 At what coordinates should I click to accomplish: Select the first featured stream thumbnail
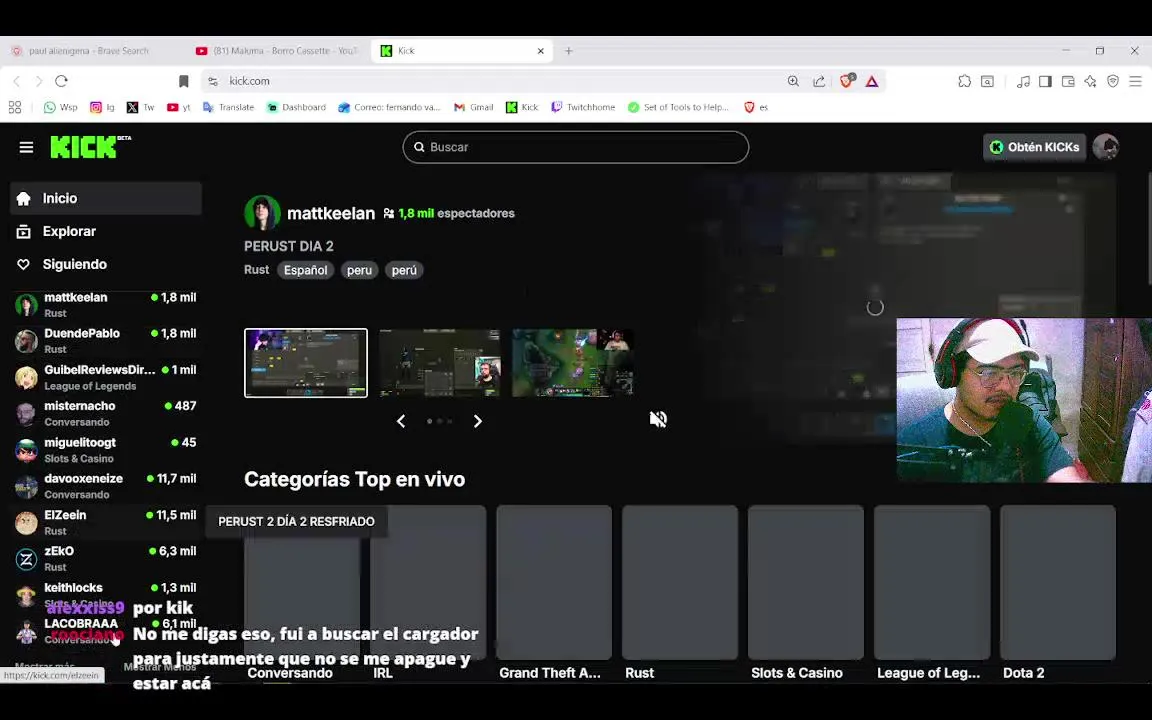(306, 363)
